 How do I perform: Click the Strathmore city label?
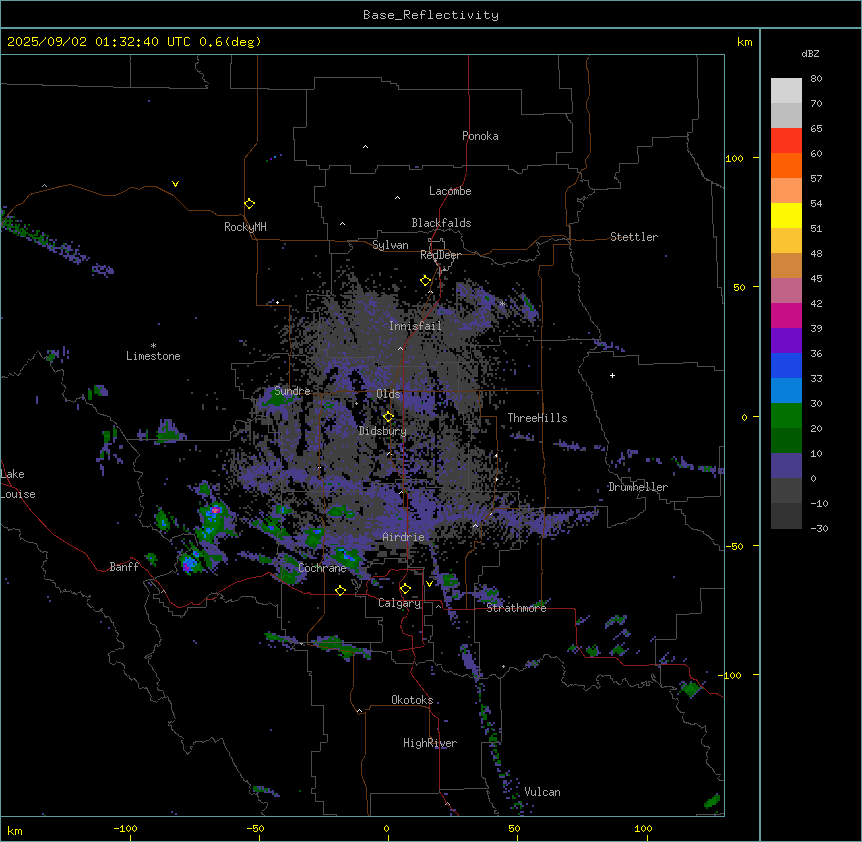pos(516,608)
